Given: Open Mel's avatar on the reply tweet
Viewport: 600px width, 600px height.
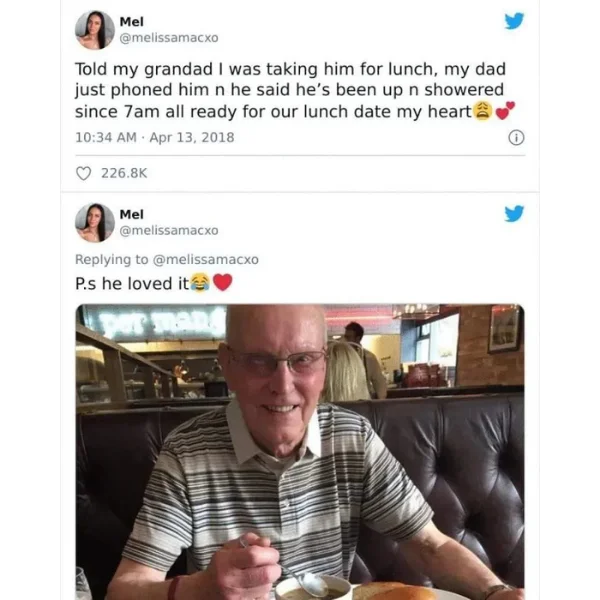Looking at the screenshot, I should [95, 223].
